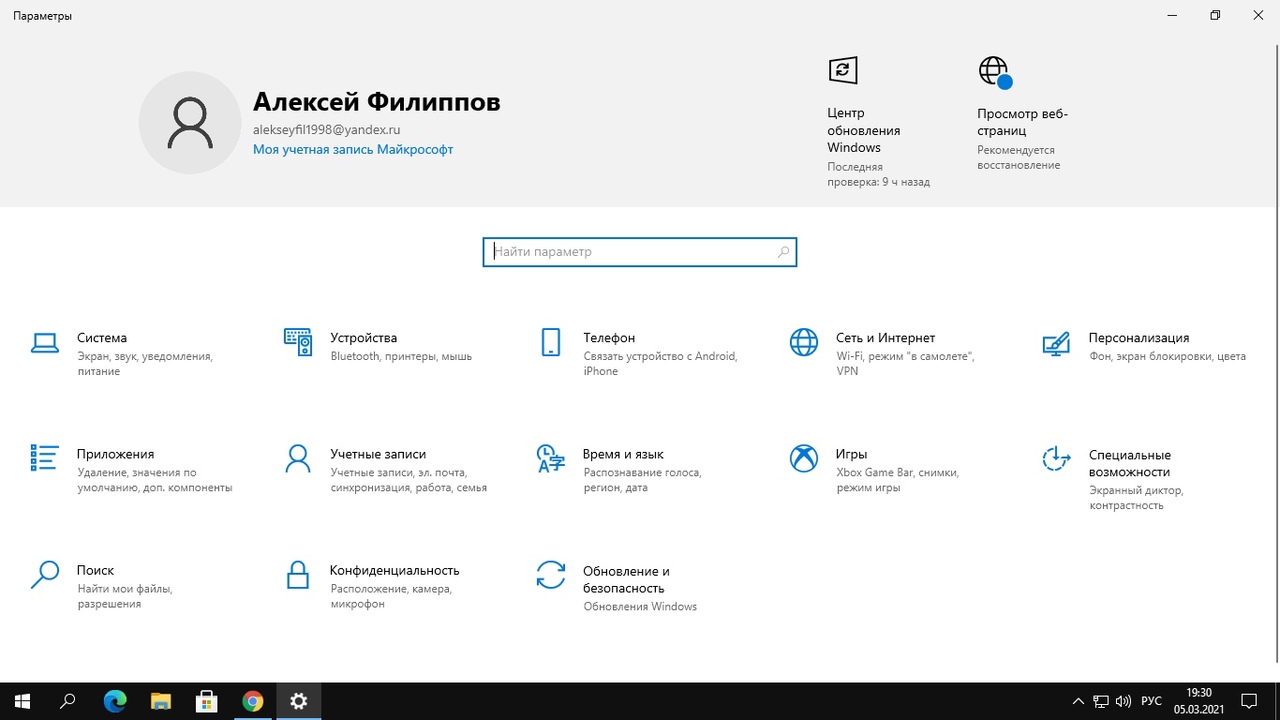This screenshot has width=1280, height=720.
Task: Click Центр обновления Windows text
Action: [x=863, y=130]
